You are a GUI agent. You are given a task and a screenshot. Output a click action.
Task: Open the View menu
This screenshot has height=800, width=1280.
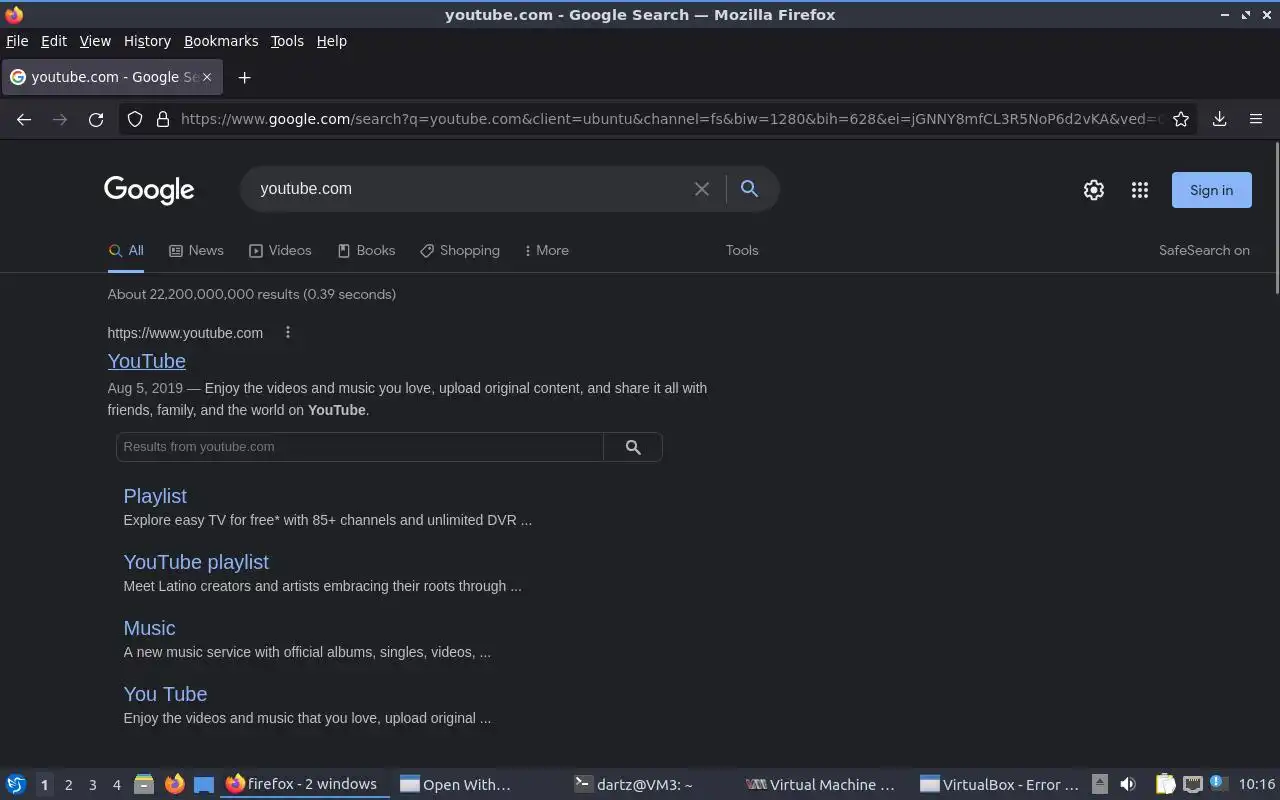pos(95,41)
